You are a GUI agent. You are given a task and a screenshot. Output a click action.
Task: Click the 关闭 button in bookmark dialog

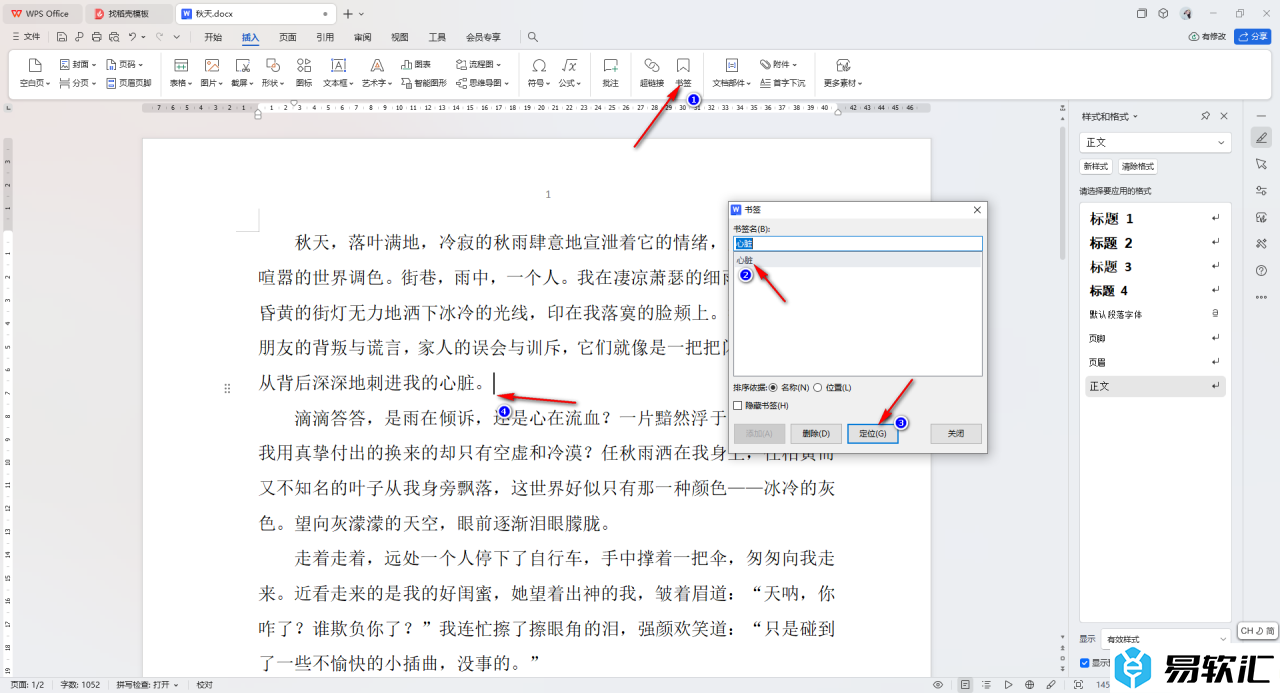pos(956,434)
